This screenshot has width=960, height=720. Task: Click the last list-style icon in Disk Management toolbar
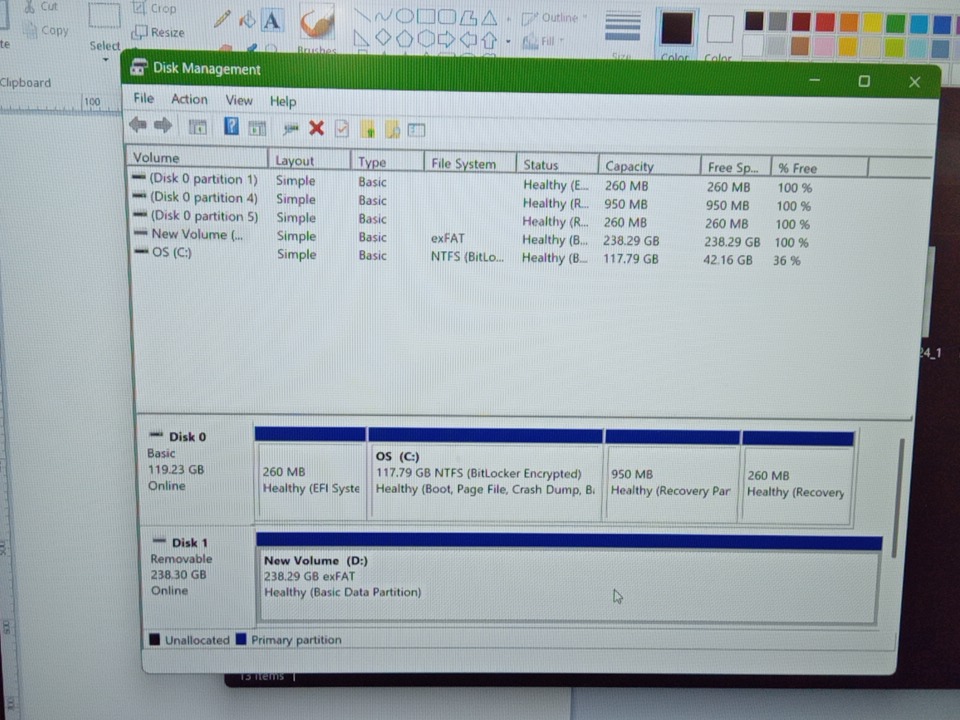pyautogui.click(x=416, y=130)
